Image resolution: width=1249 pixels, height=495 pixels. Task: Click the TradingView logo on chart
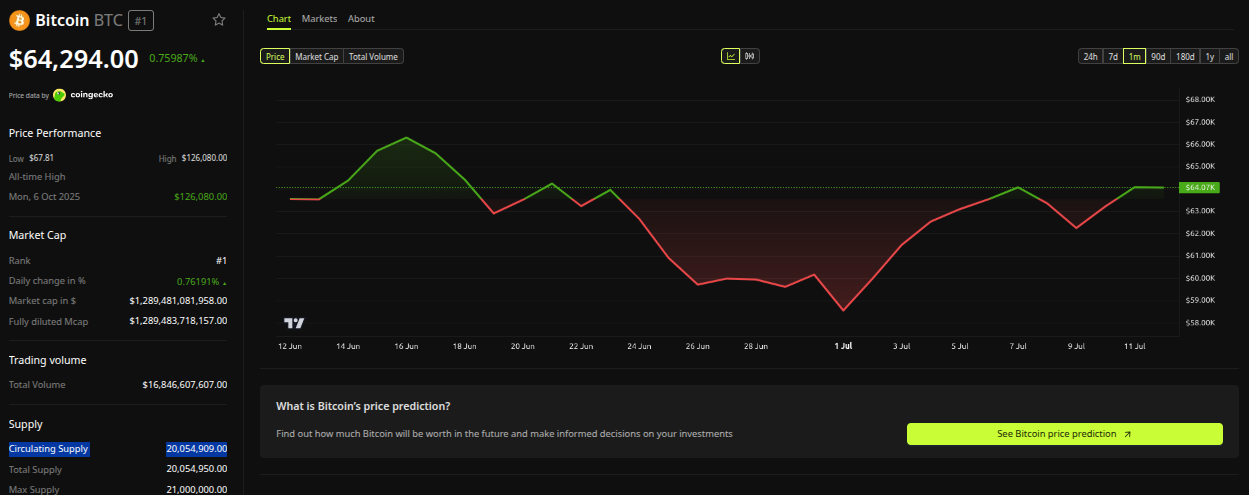pos(294,323)
